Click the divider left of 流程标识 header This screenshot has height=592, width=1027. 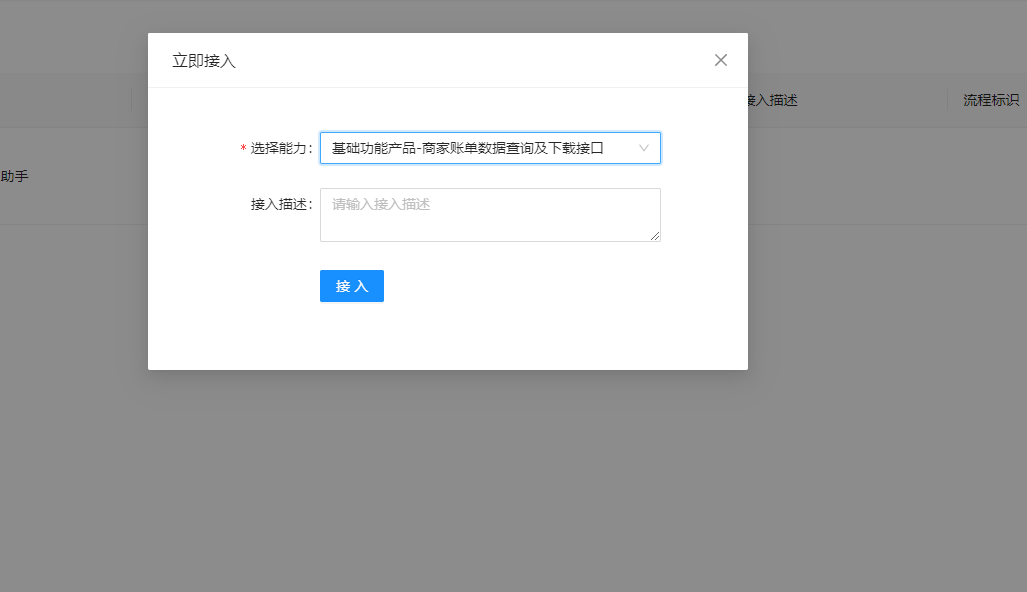coord(948,100)
